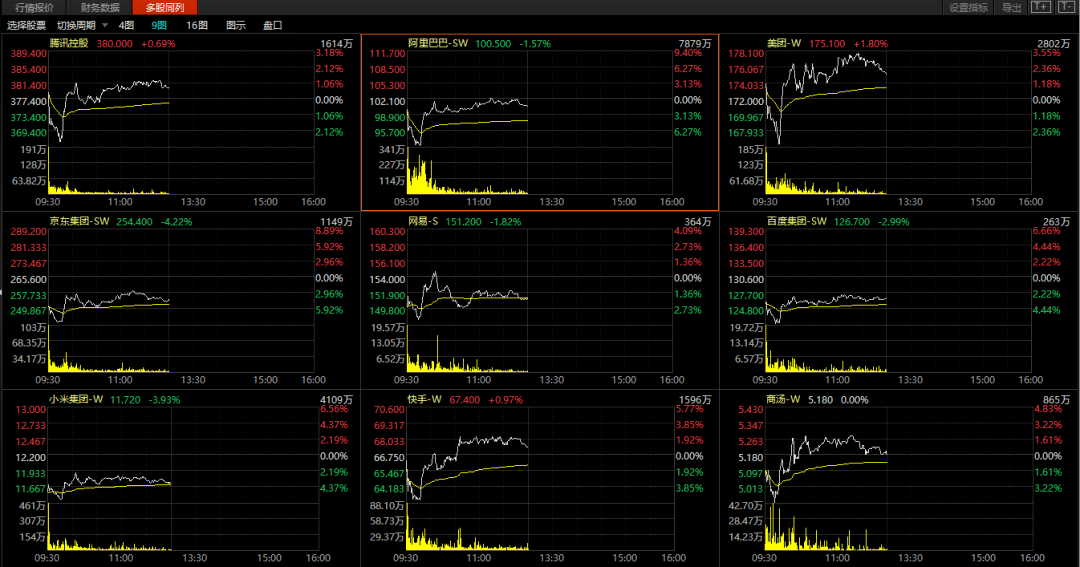Select the 阿里巴巴-SW stock title
The height and width of the screenshot is (567, 1080).
click(x=437, y=43)
